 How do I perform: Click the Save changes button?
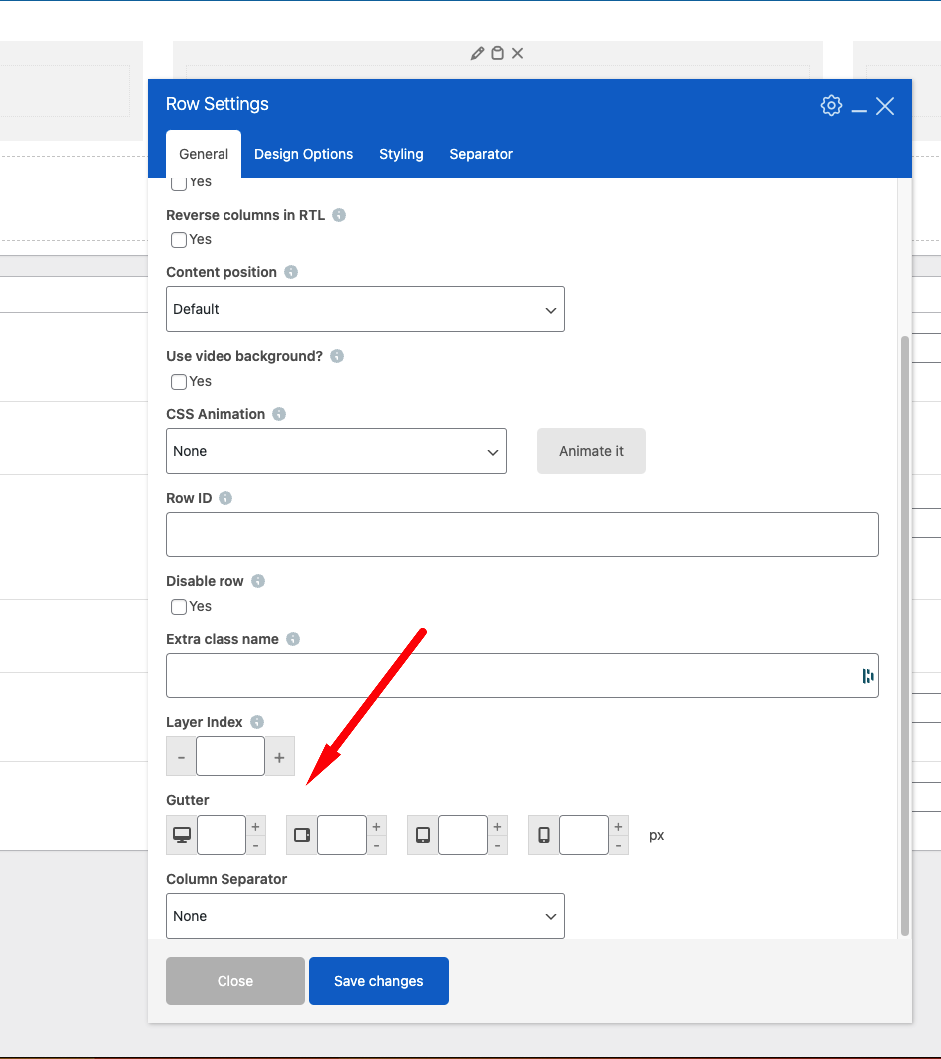pos(379,981)
